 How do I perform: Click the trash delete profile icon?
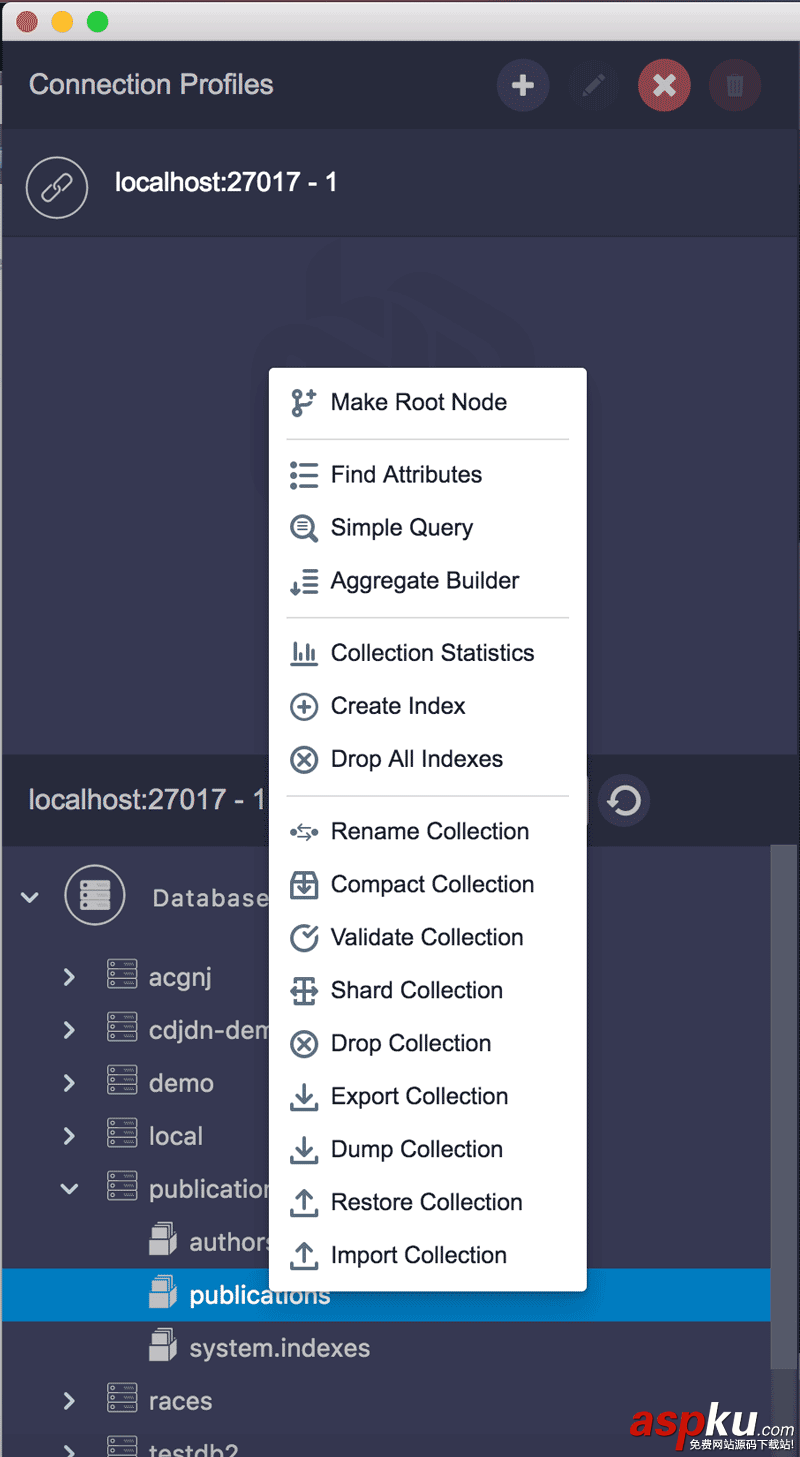tap(735, 85)
